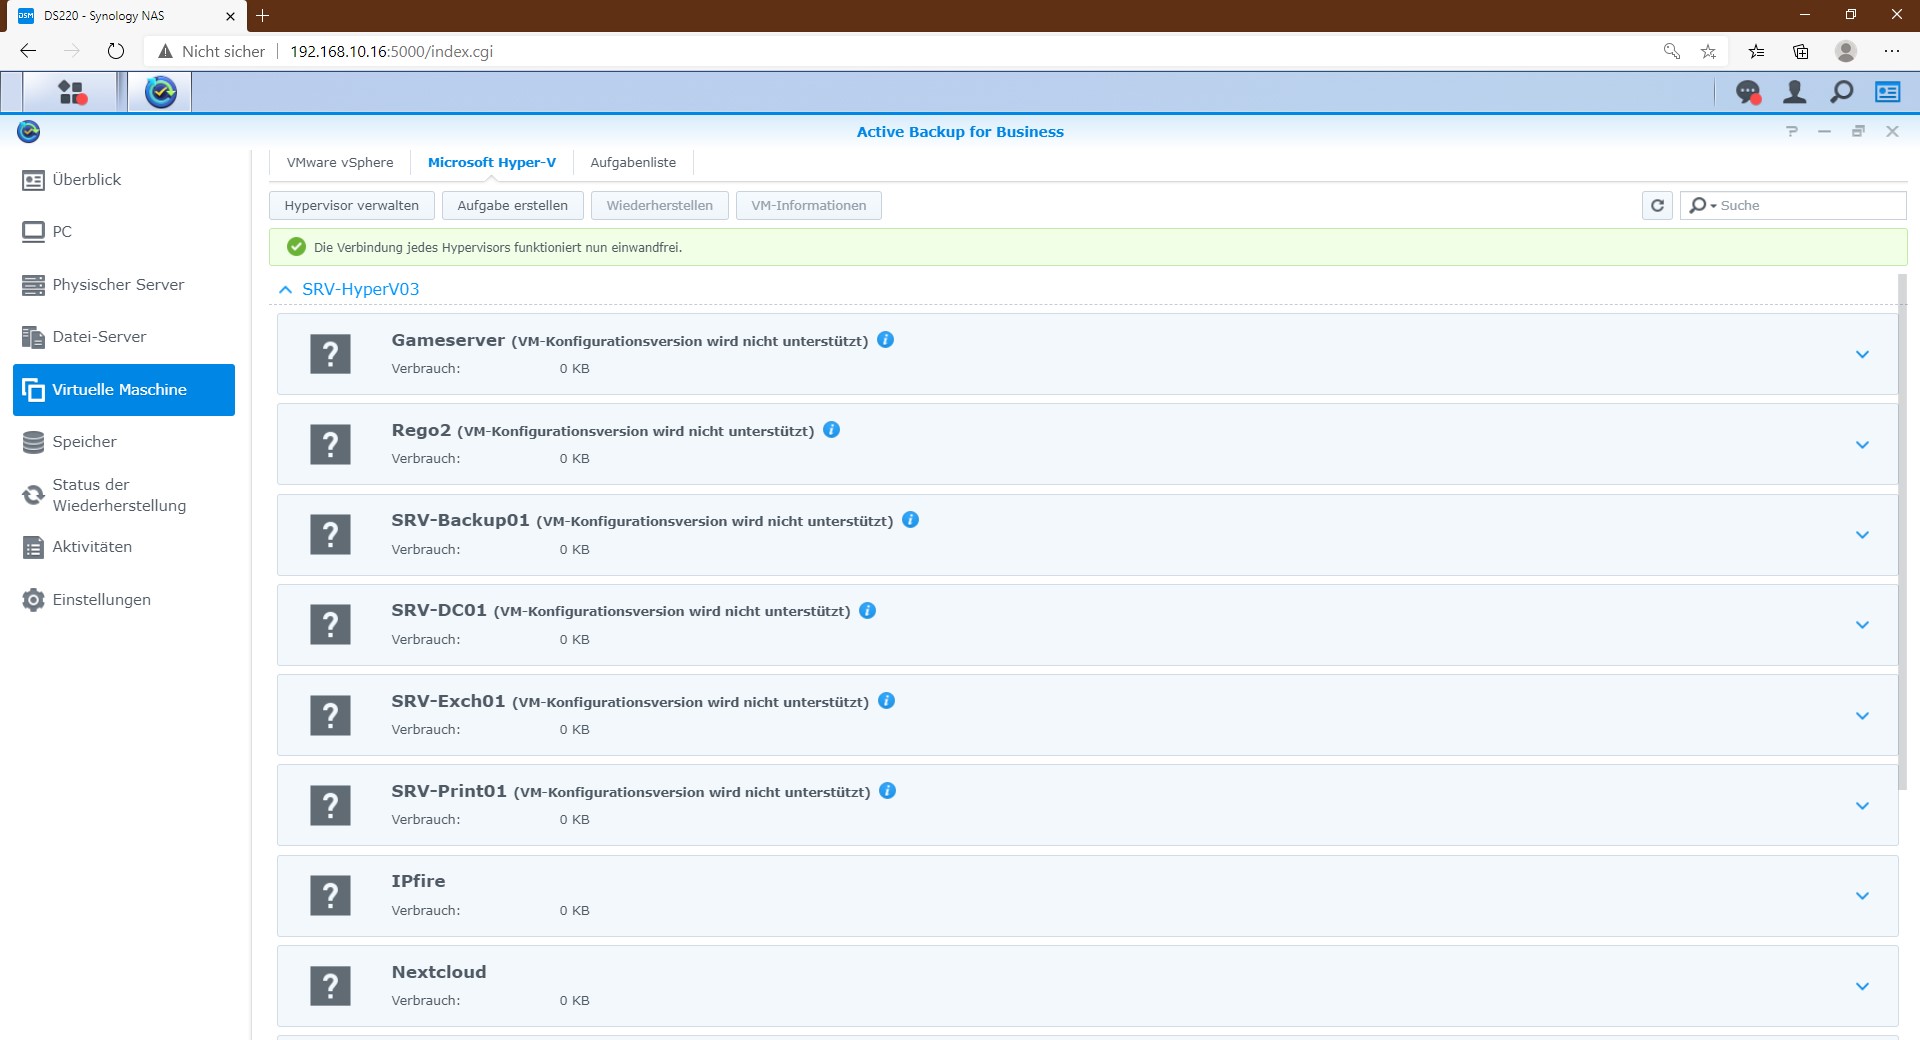Click the Aufgabe erstellen button
The height and width of the screenshot is (1040, 1920).
coord(513,206)
